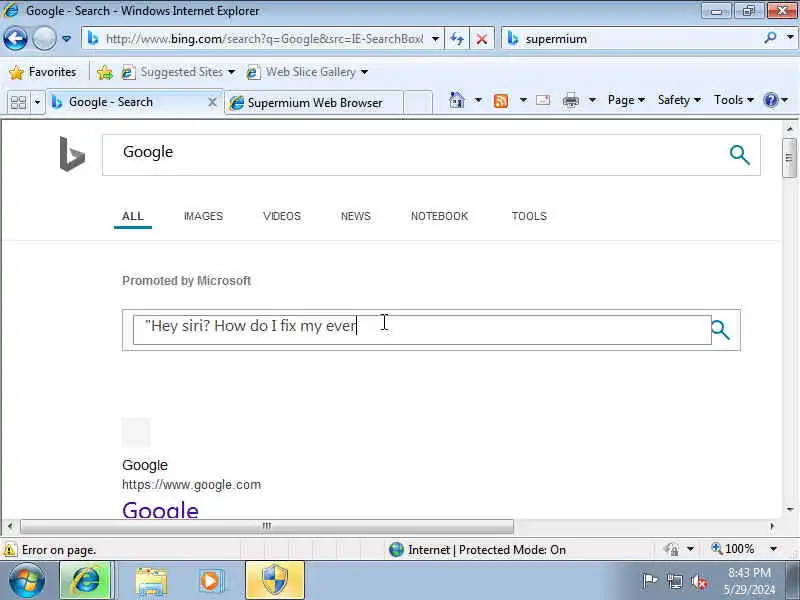Open the search provider dropdown arrow
The height and width of the screenshot is (600, 800).
(x=790, y=37)
